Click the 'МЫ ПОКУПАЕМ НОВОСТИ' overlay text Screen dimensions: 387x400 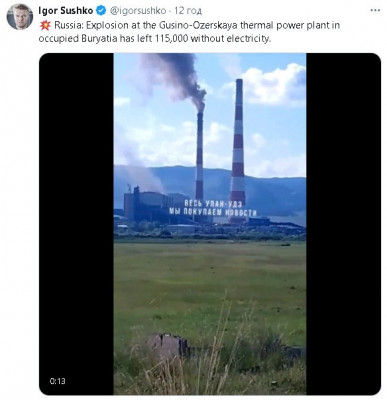[x=213, y=212]
